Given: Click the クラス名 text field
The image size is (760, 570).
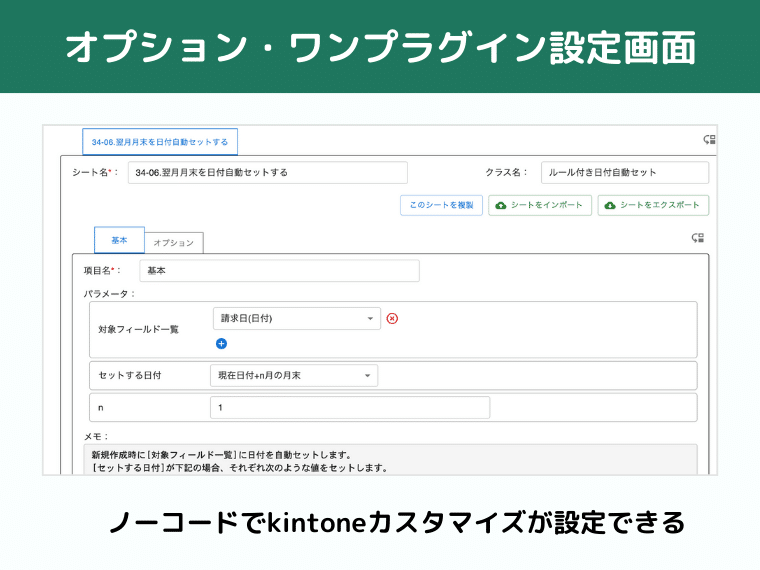Looking at the screenshot, I should pos(624,172).
